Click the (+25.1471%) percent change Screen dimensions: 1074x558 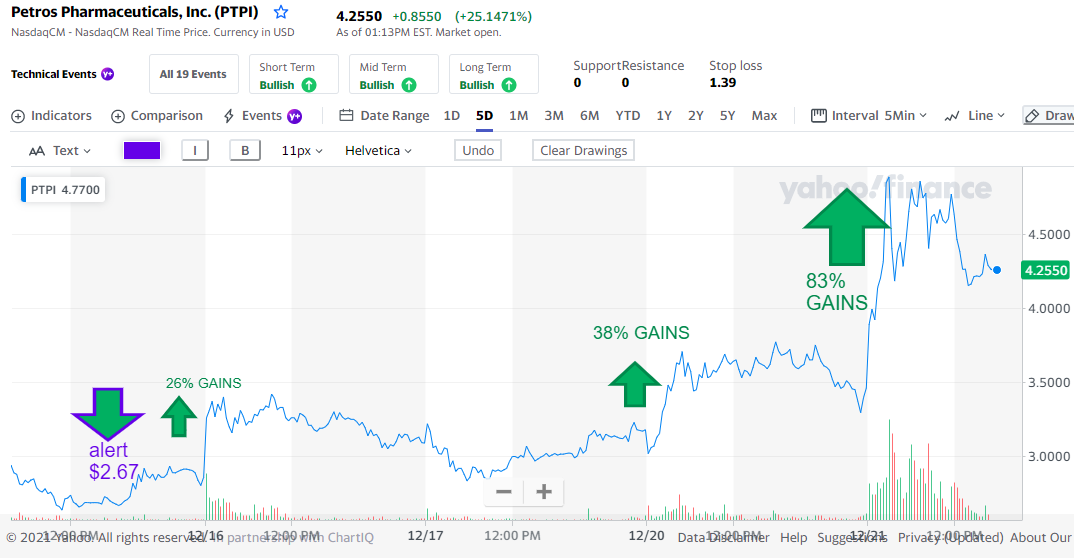493,16
